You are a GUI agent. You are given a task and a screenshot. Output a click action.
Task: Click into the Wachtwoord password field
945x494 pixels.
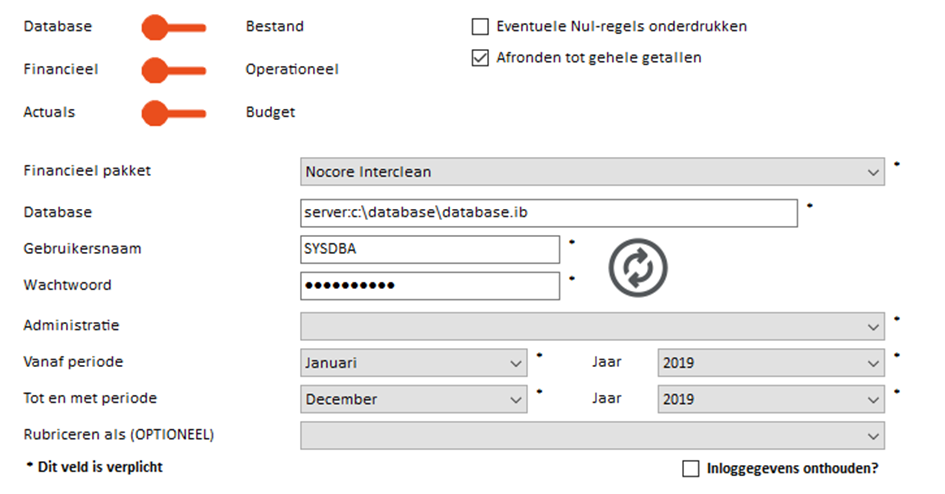pos(429,286)
